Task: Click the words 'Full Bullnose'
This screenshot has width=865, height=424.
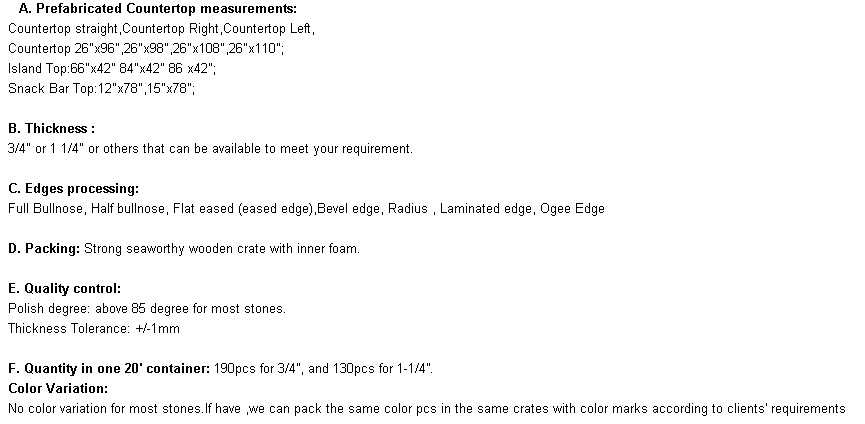Action: [x=45, y=208]
